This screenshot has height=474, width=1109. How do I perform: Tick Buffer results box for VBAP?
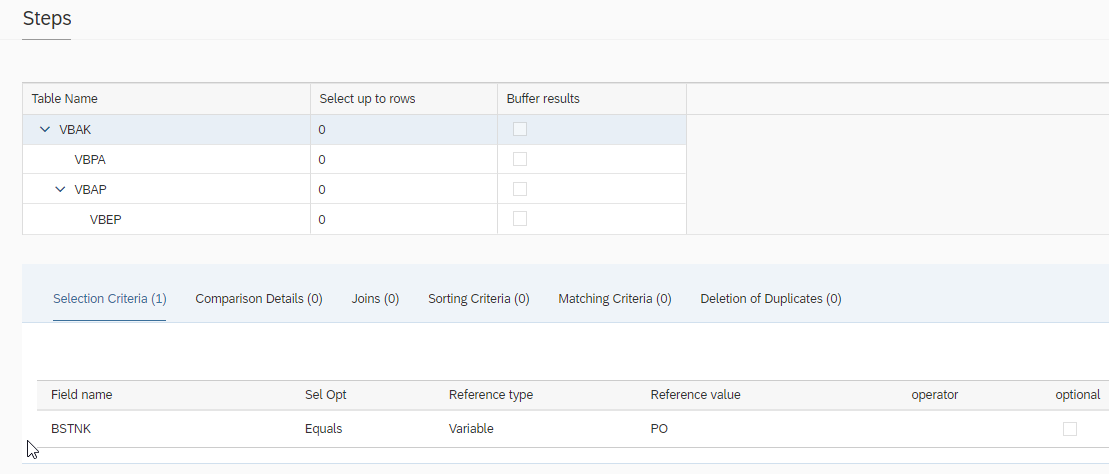[520, 189]
